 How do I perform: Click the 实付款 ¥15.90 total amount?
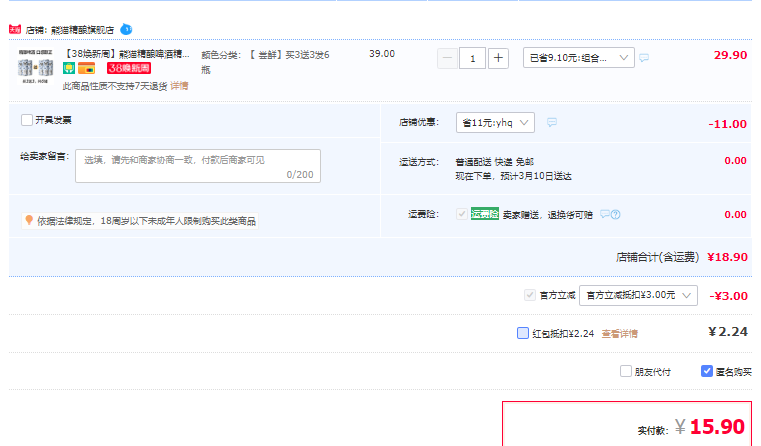click(710, 427)
